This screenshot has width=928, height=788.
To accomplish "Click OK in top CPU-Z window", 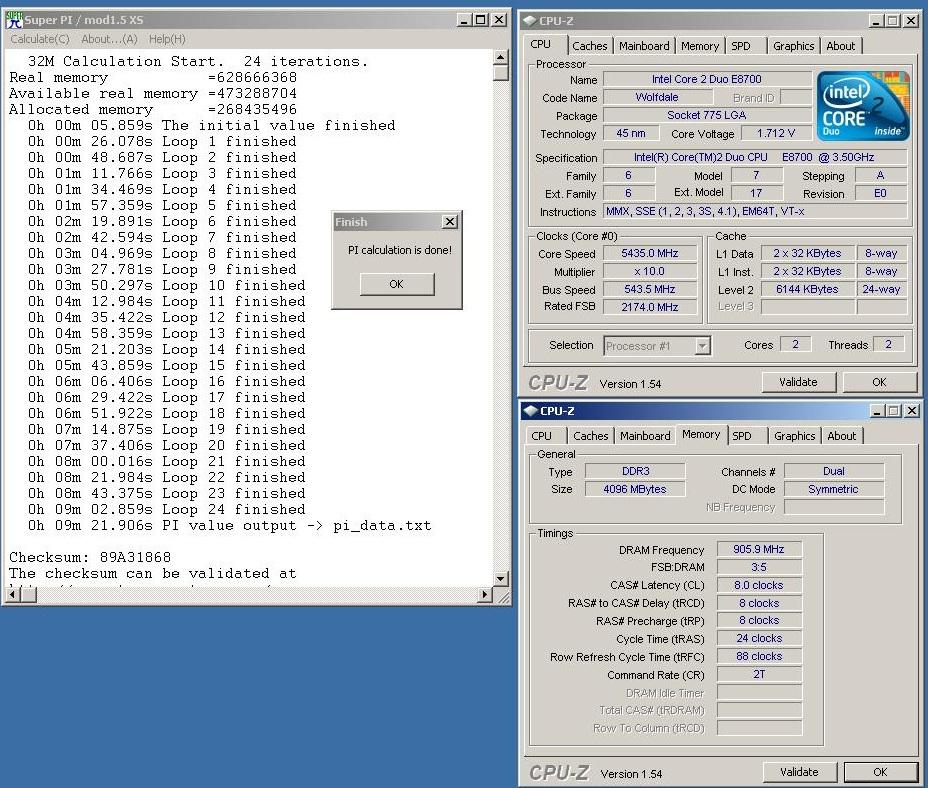I will pyautogui.click(x=879, y=382).
